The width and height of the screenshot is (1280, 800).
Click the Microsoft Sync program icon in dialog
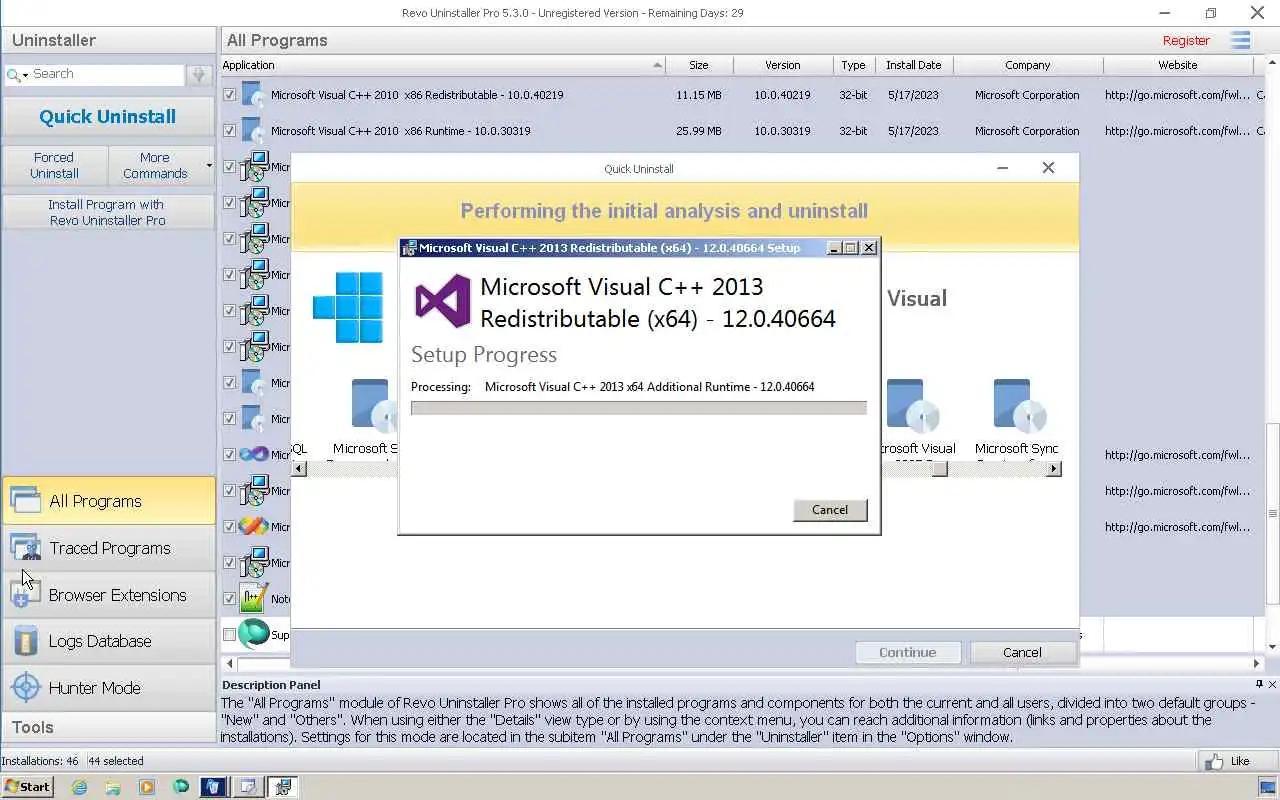(x=1019, y=405)
